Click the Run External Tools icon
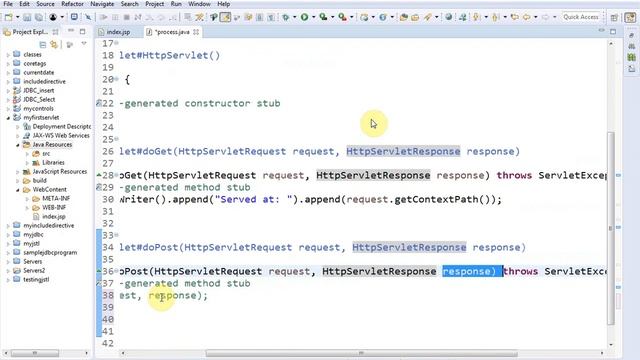 click(342, 17)
